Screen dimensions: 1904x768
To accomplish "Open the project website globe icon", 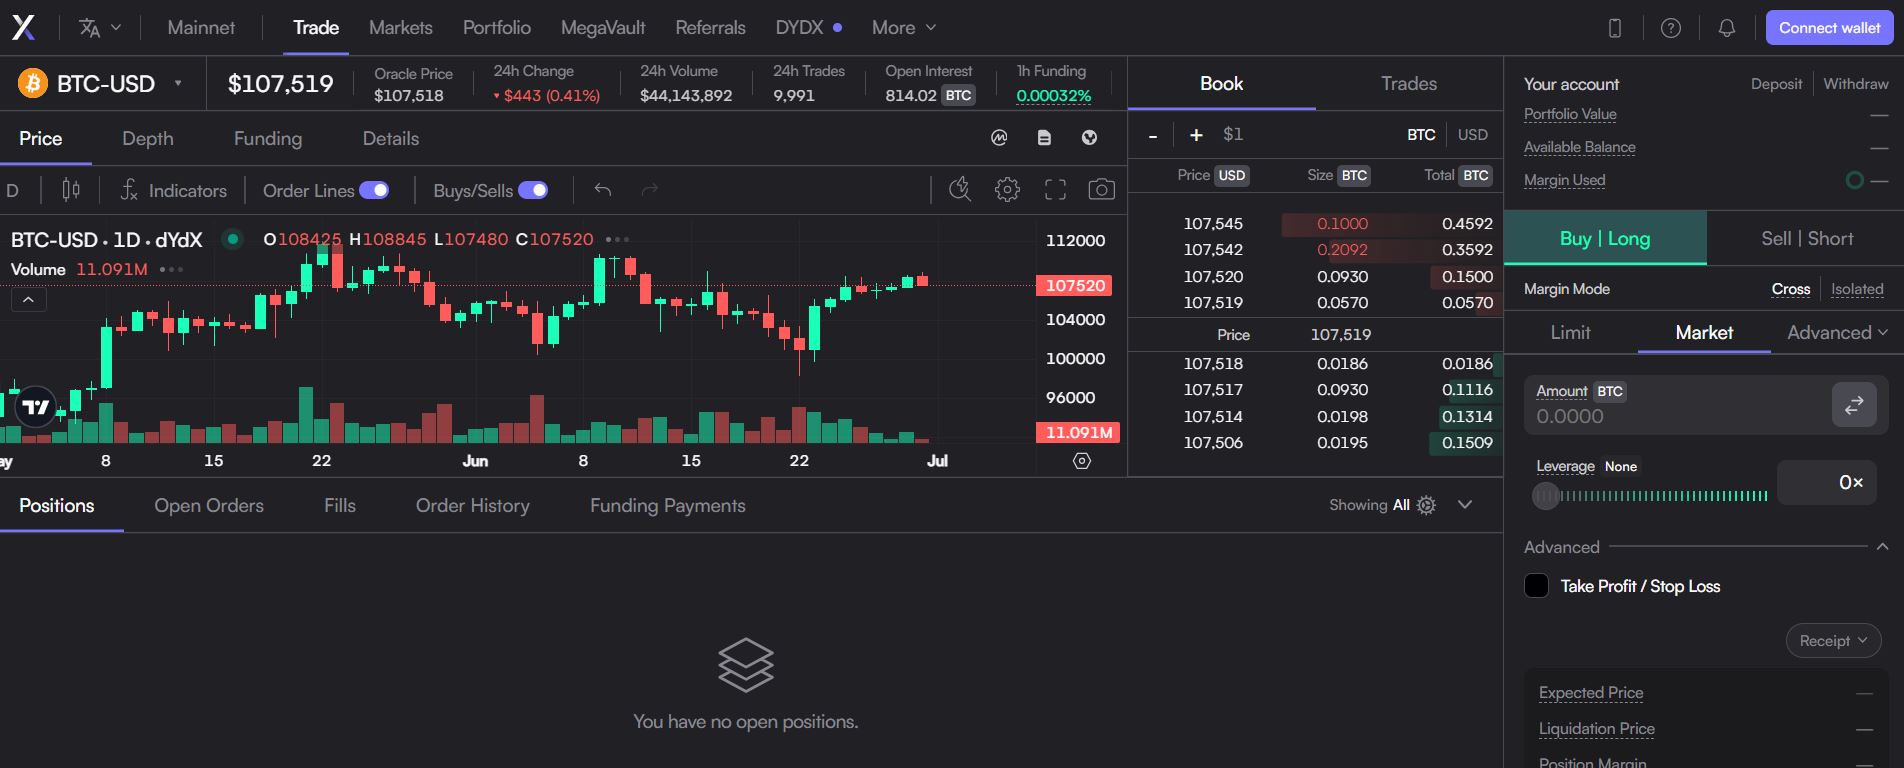I will tap(1089, 138).
